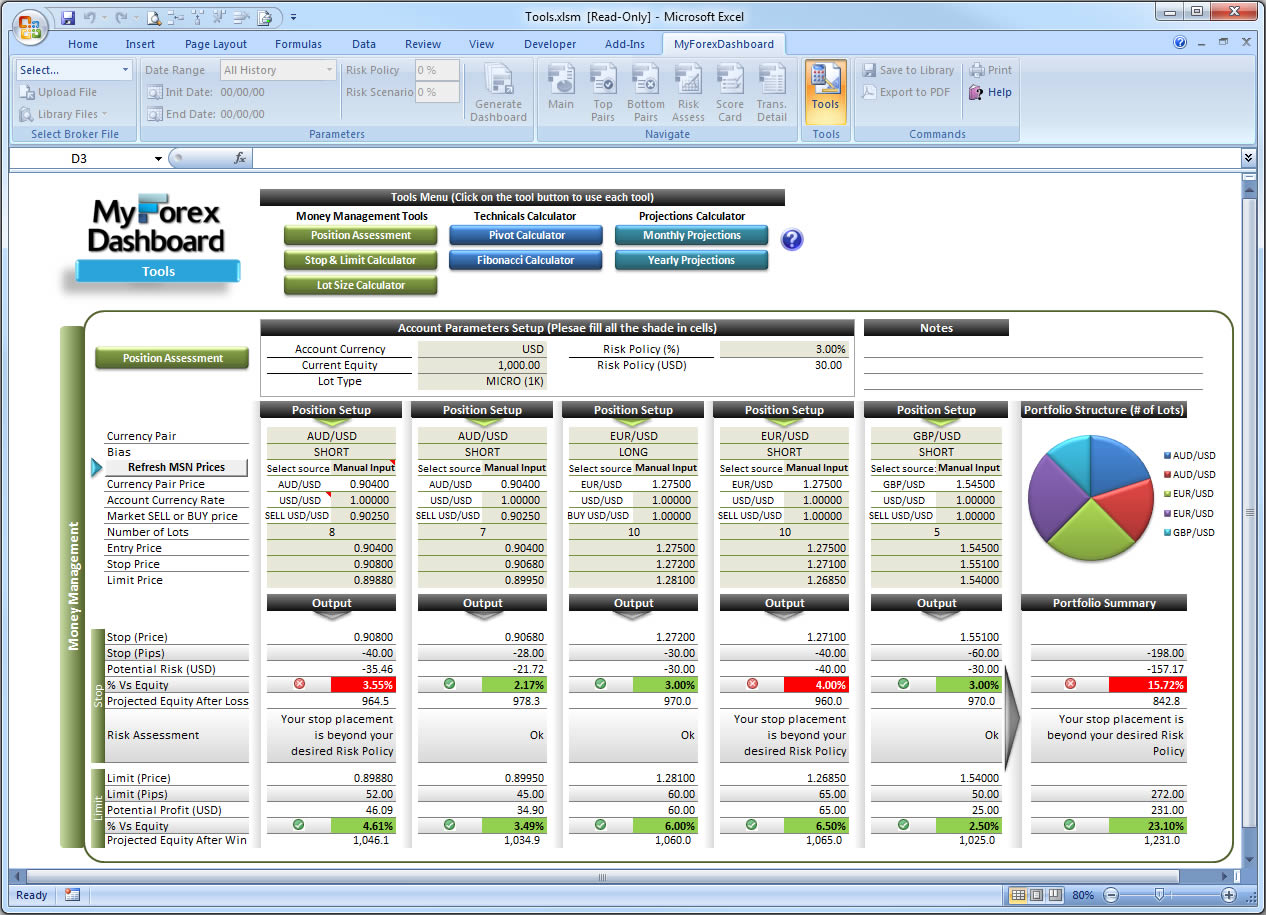Open the Stop & Limit Calculator tool

point(361,260)
